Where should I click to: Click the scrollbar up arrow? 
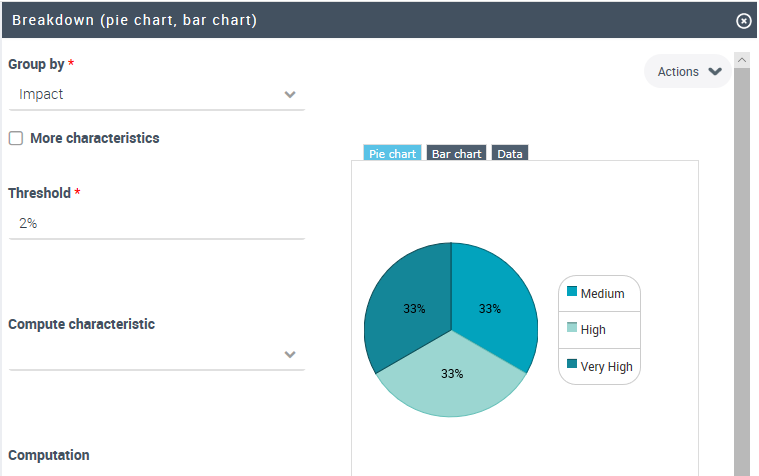742,61
